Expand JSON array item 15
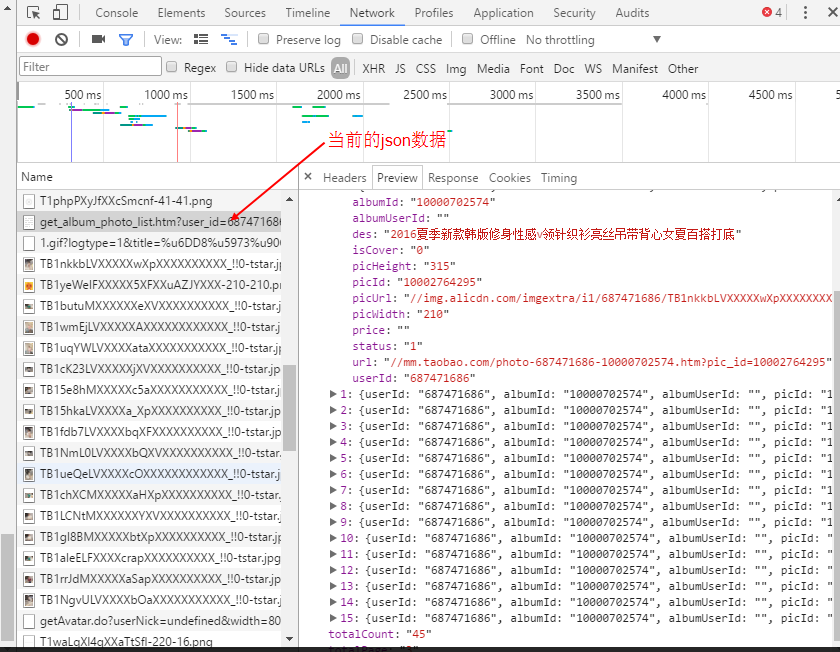This screenshot has width=840, height=652. [x=333, y=618]
